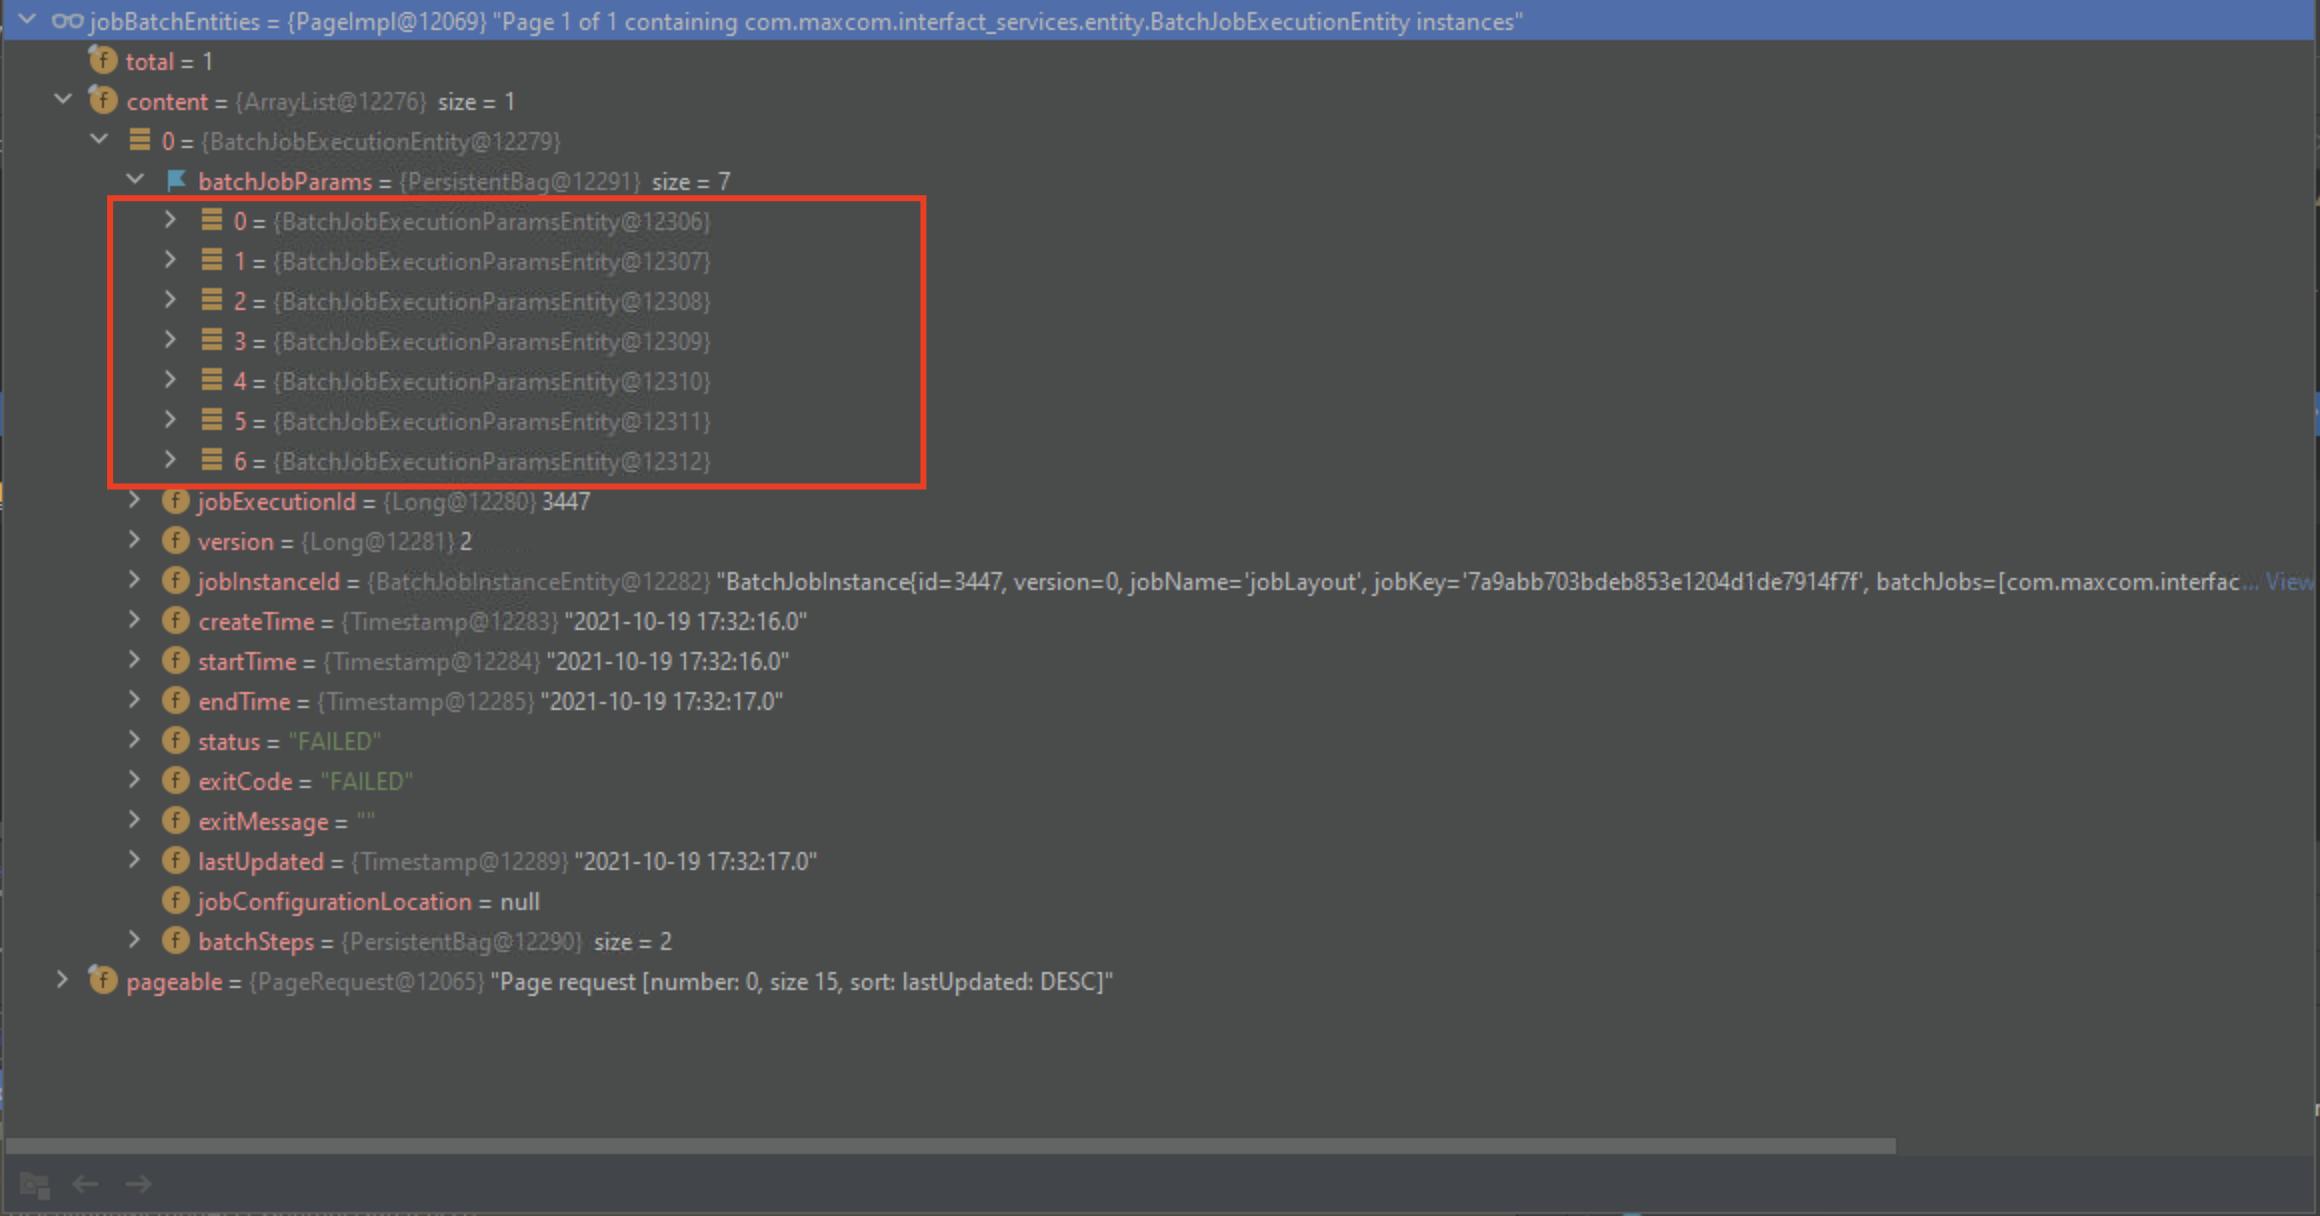Click the watch glasses icon of jobBatchEntities
Image resolution: width=2320 pixels, height=1216 pixels.
pos(67,21)
